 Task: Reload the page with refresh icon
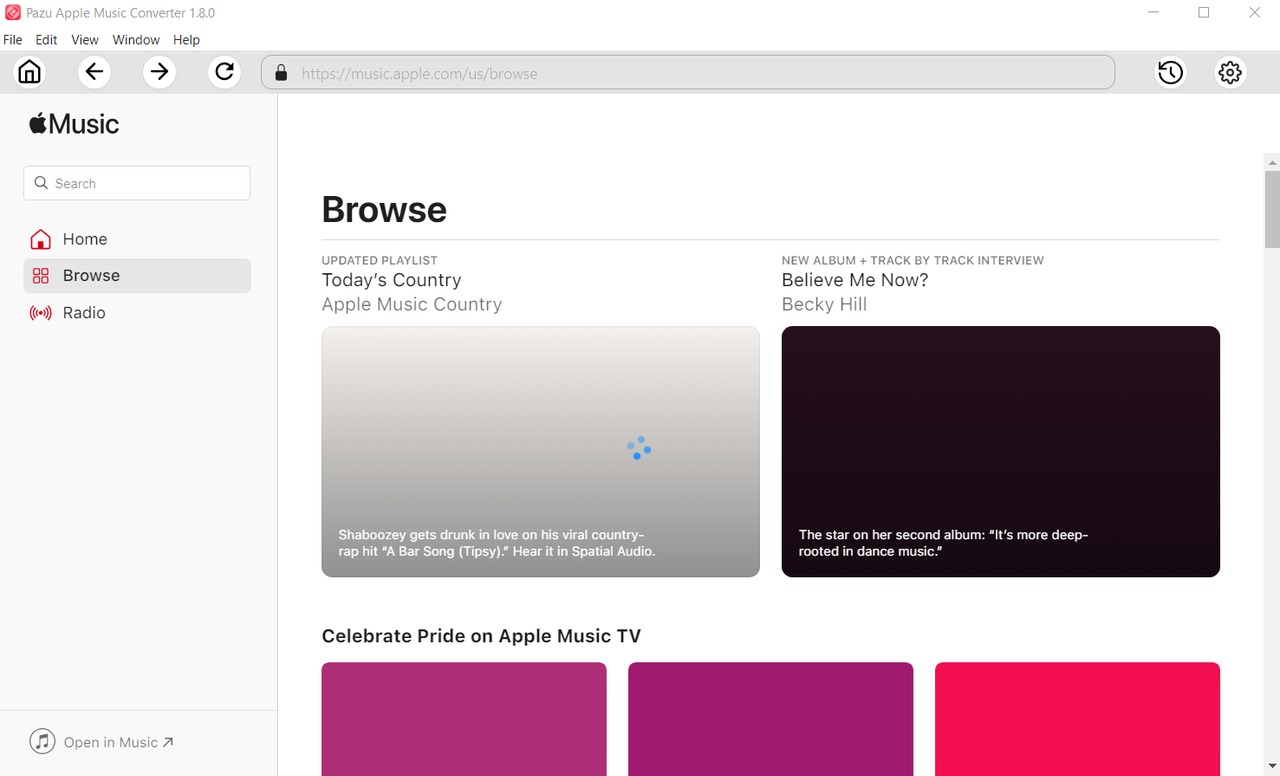[x=224, y=72]
